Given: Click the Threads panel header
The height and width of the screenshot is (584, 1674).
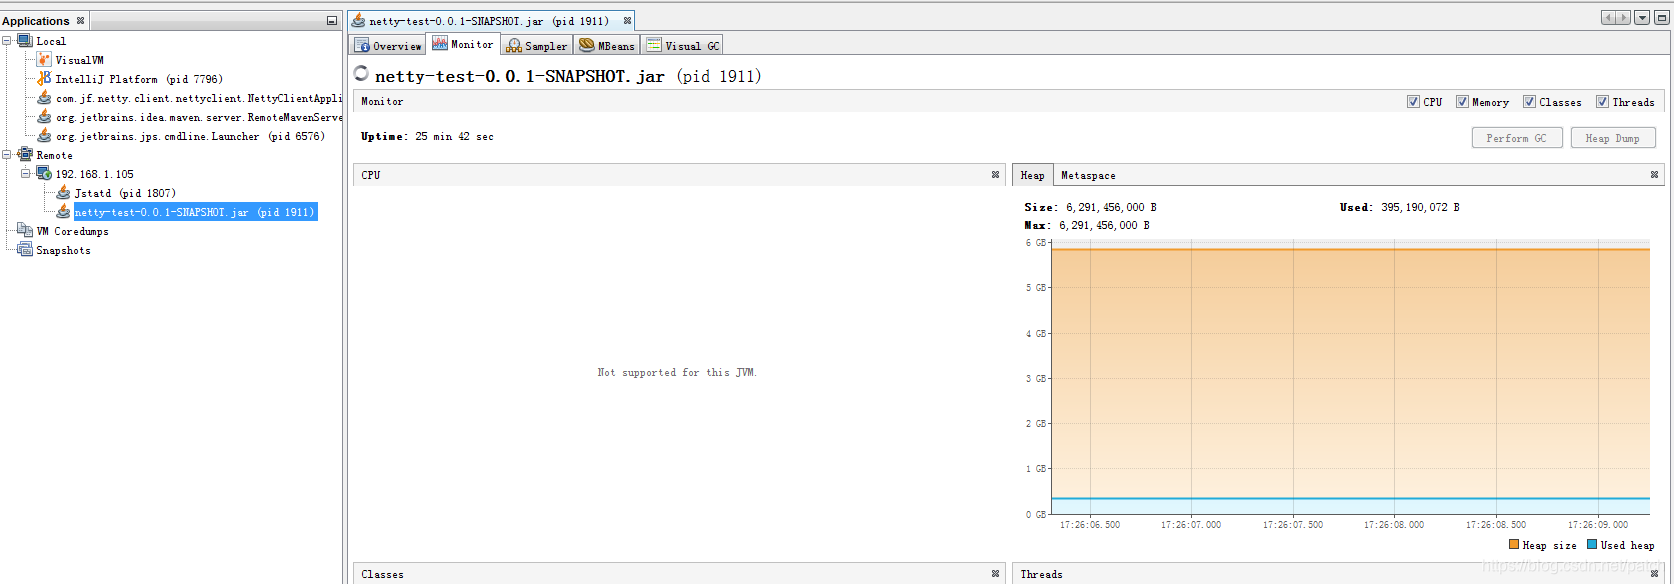Looking at the screenshot, I should (1338, 574).
